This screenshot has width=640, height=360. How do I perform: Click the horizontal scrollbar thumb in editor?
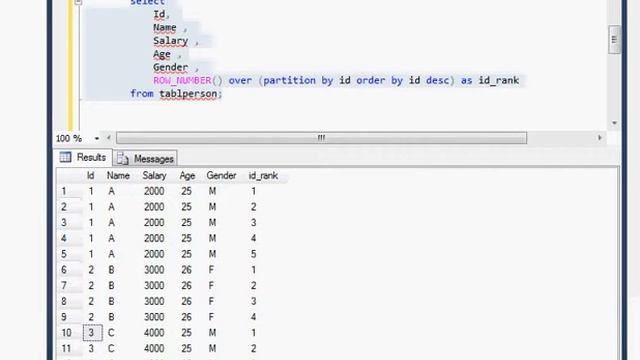[321, 138]
